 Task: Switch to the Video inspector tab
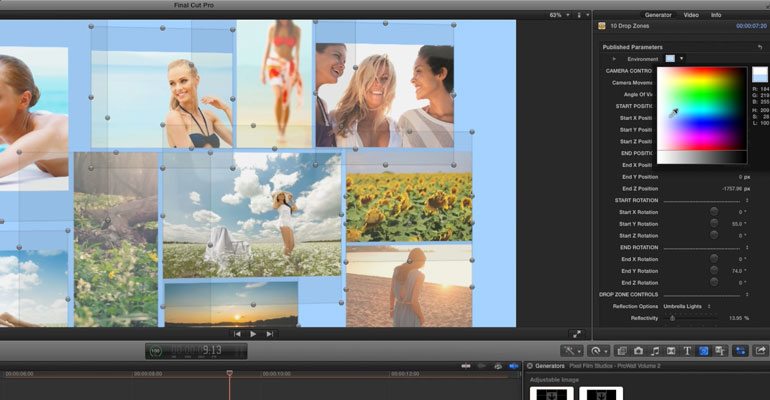691,15
